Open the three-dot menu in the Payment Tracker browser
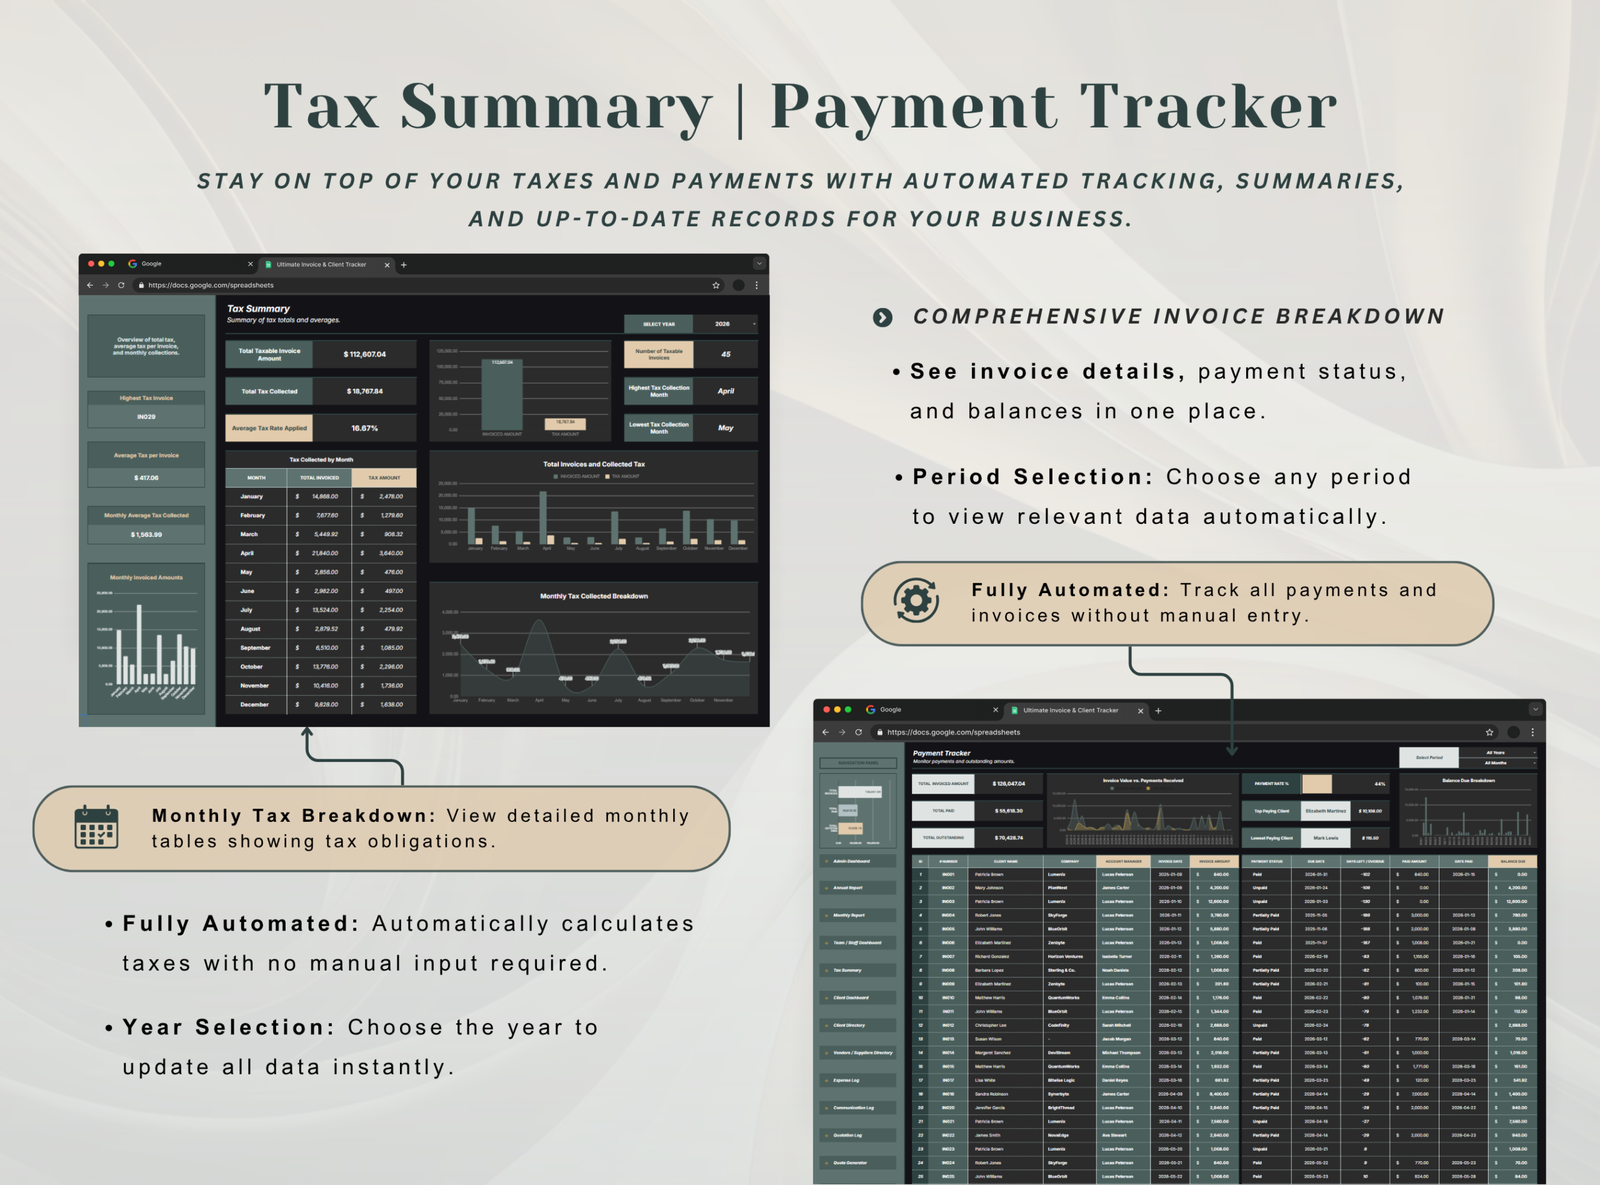Image resolution: width=1600 pixels, height=1185 pixels. click(1533, 732)
